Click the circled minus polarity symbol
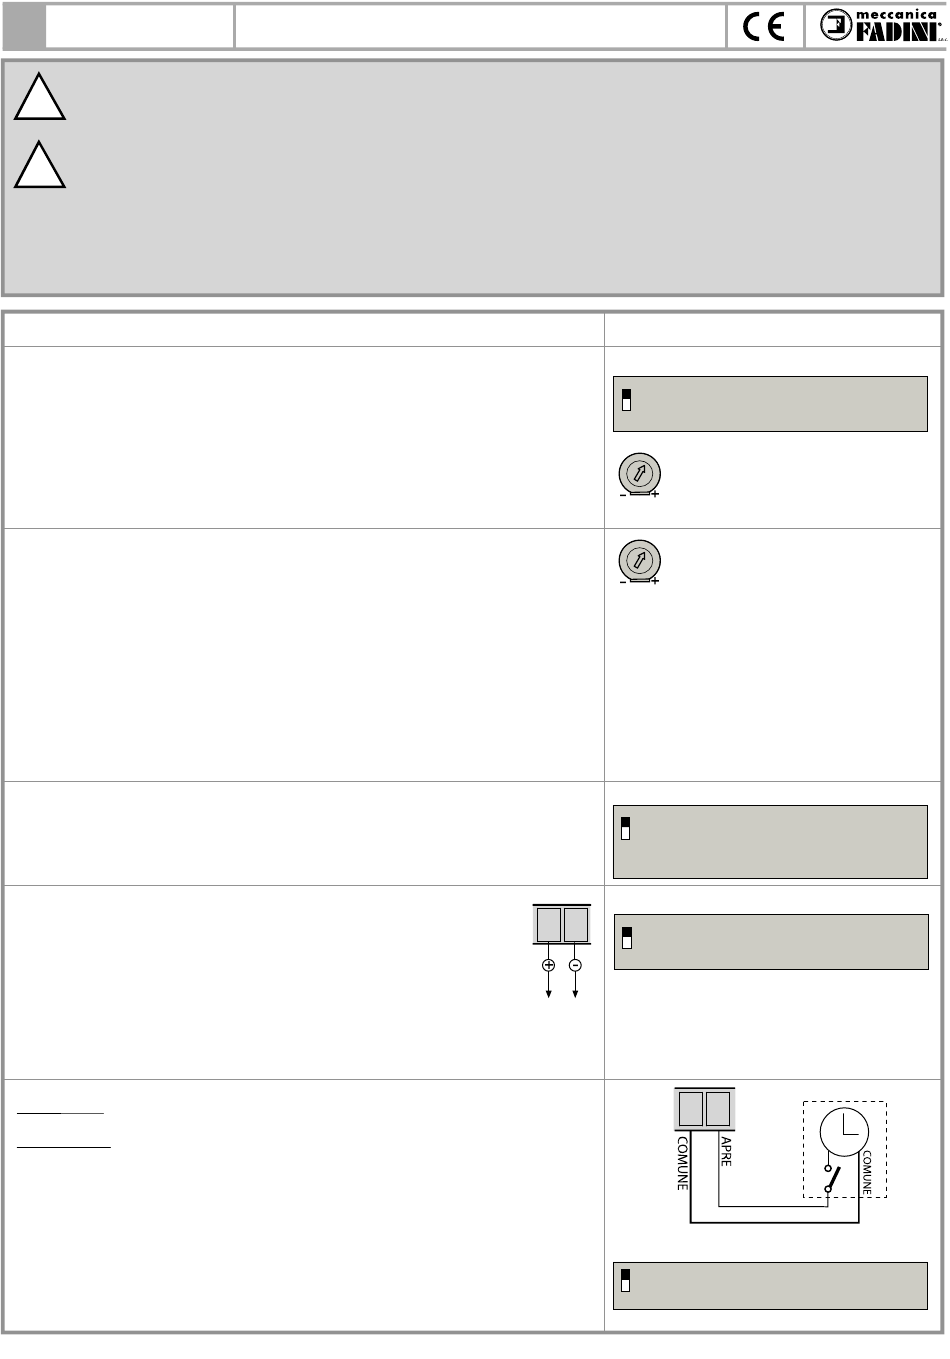Image resolution: width=950 pixels, height=1359 pixels. (x=575, y=965)
